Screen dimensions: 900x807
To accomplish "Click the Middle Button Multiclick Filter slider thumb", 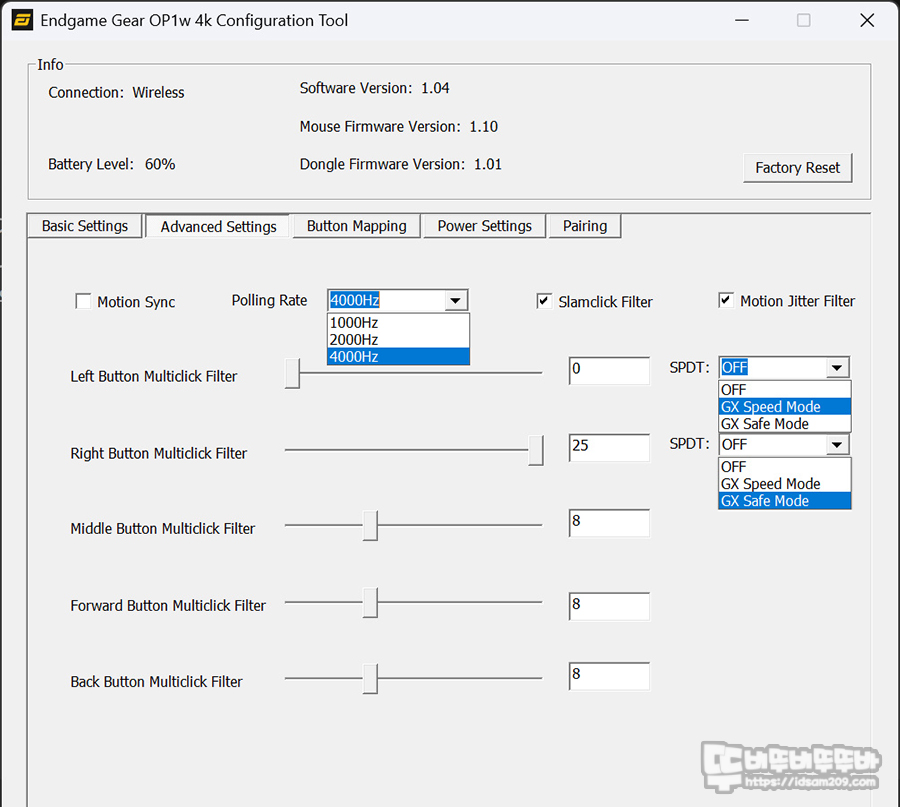I will [370, 525].
